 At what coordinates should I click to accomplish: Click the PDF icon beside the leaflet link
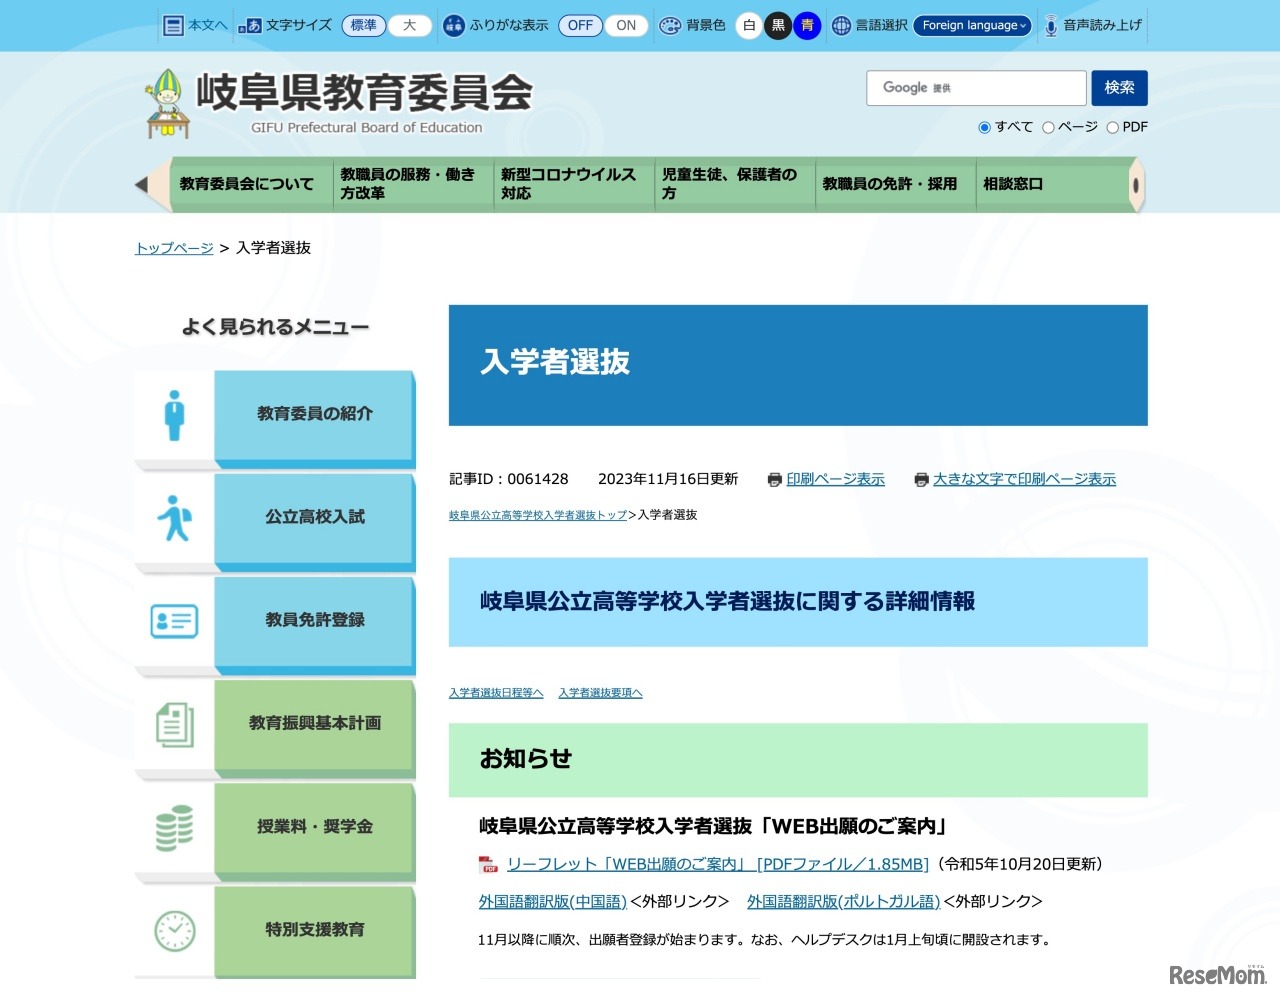488,865
